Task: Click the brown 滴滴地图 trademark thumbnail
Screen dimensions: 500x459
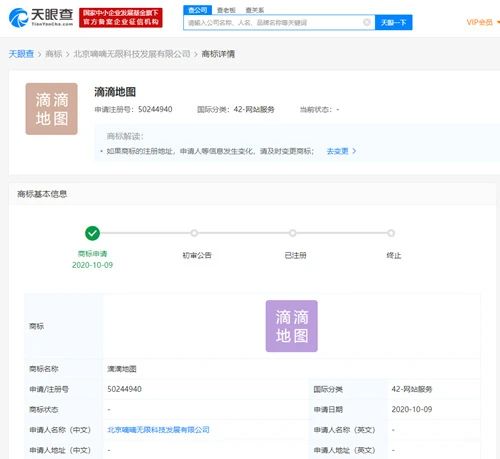Action: pyautogui.click(x=52, y=109)
